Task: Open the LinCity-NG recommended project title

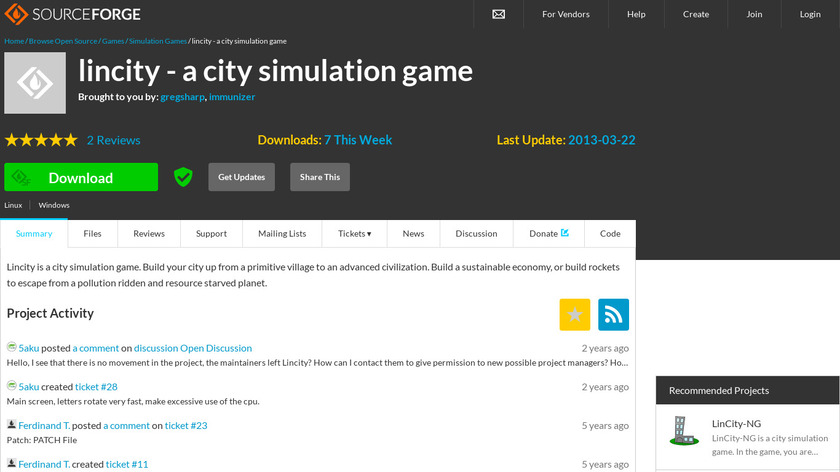Action: click(x=736, y=424)
